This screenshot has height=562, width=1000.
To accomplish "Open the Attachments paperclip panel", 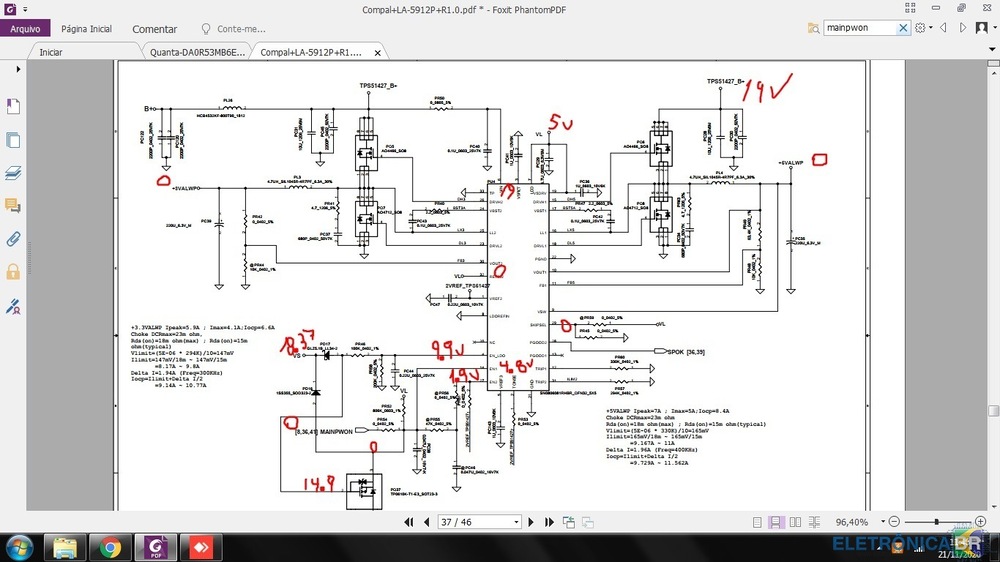I will pos(14,238).
